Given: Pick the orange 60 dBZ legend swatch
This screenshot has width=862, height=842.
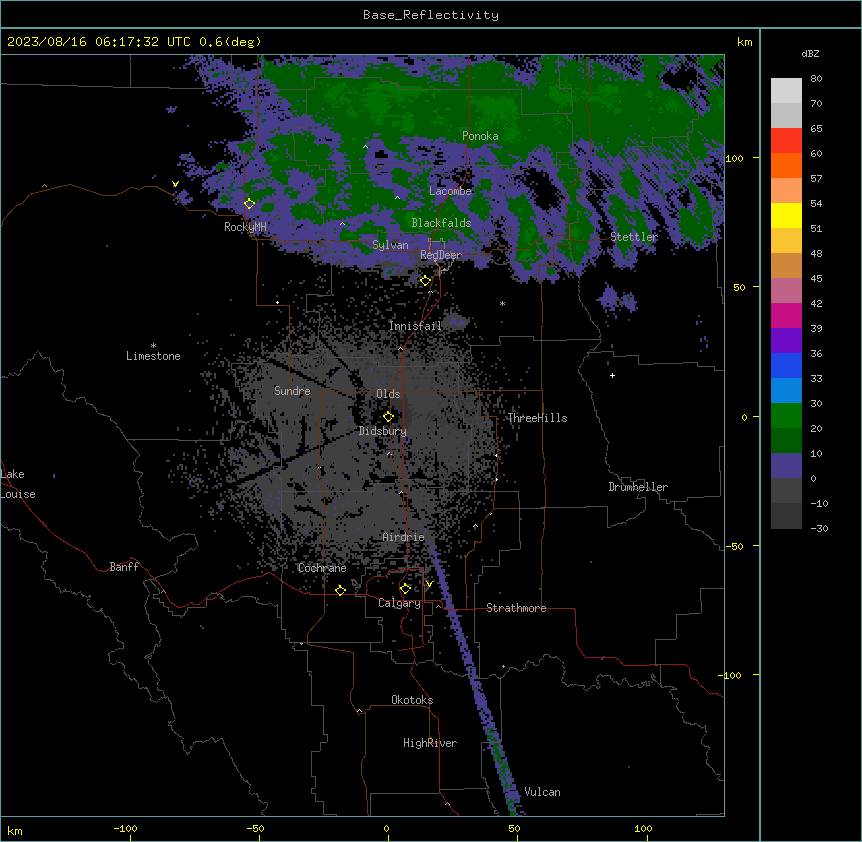Looking at the screenshot, I should [x=786, y=165].
